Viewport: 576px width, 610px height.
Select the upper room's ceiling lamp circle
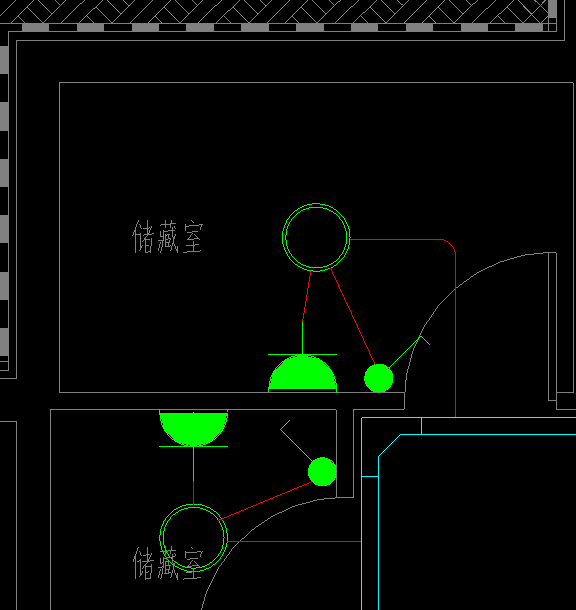point(316,237)
